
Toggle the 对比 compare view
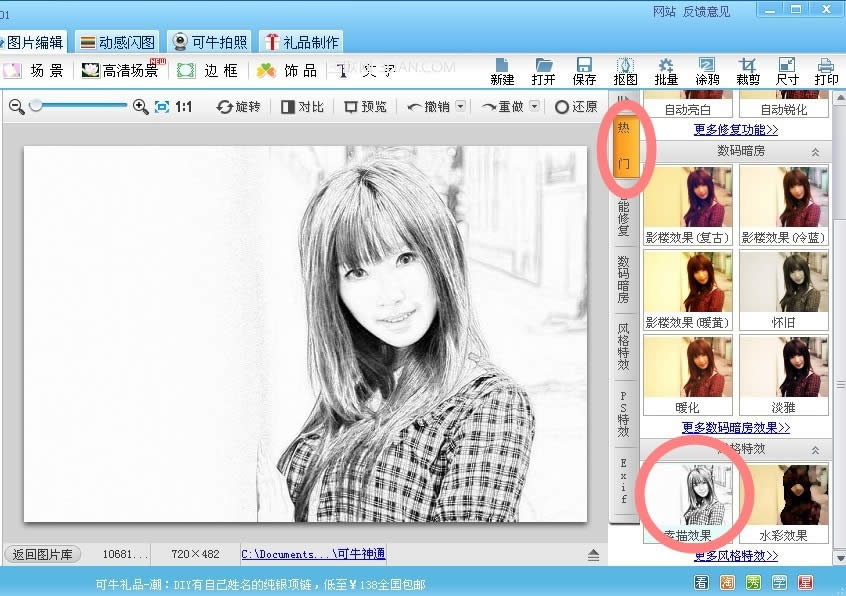coord(302,107)
